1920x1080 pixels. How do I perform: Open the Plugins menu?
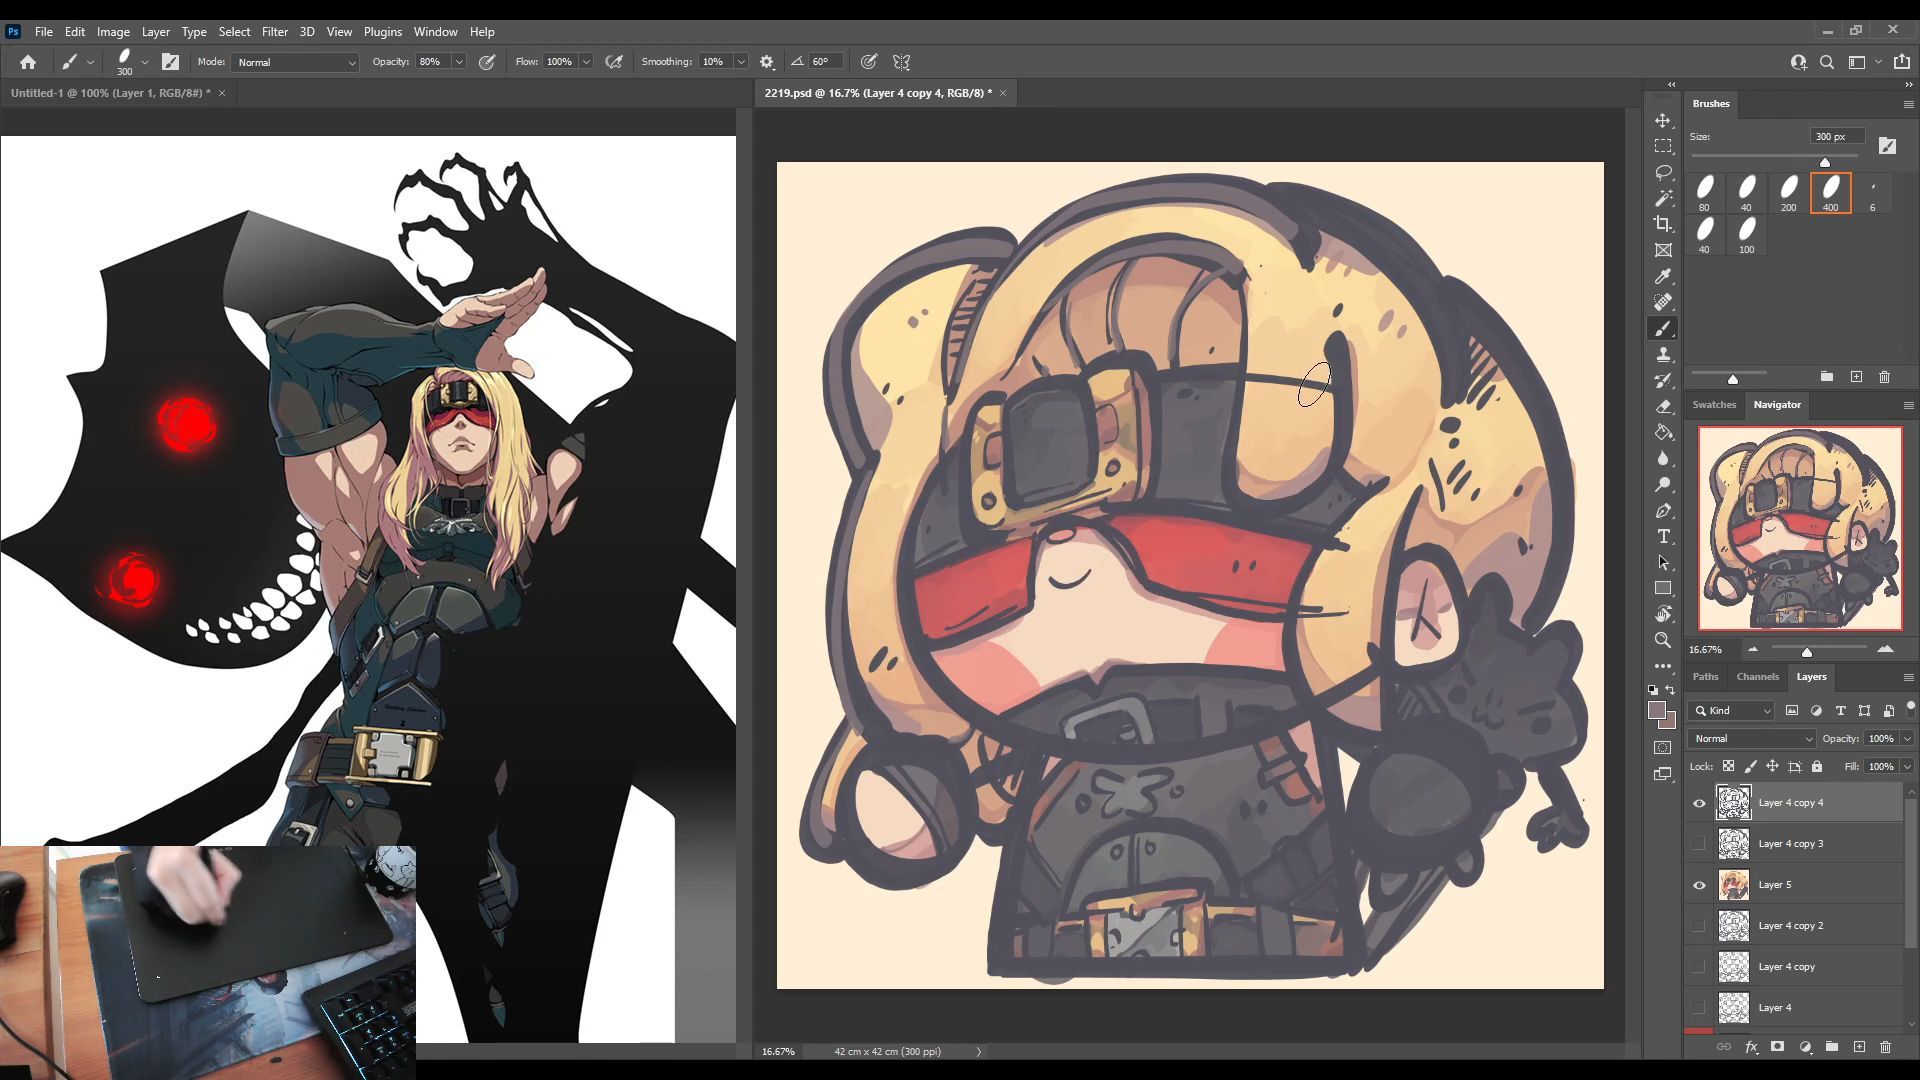coord(382,32)
